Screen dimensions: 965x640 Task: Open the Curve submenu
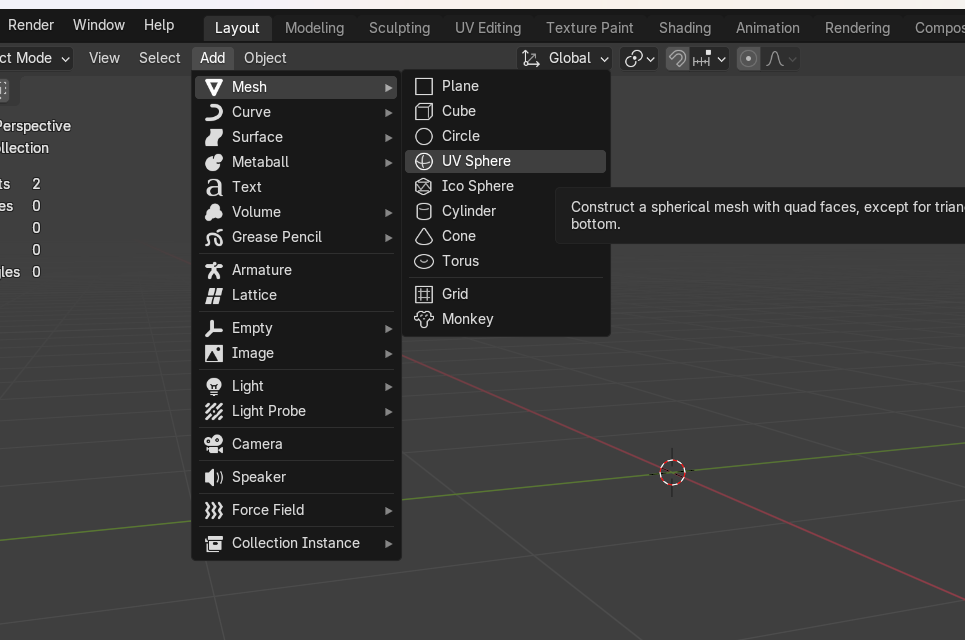point(296,112)
